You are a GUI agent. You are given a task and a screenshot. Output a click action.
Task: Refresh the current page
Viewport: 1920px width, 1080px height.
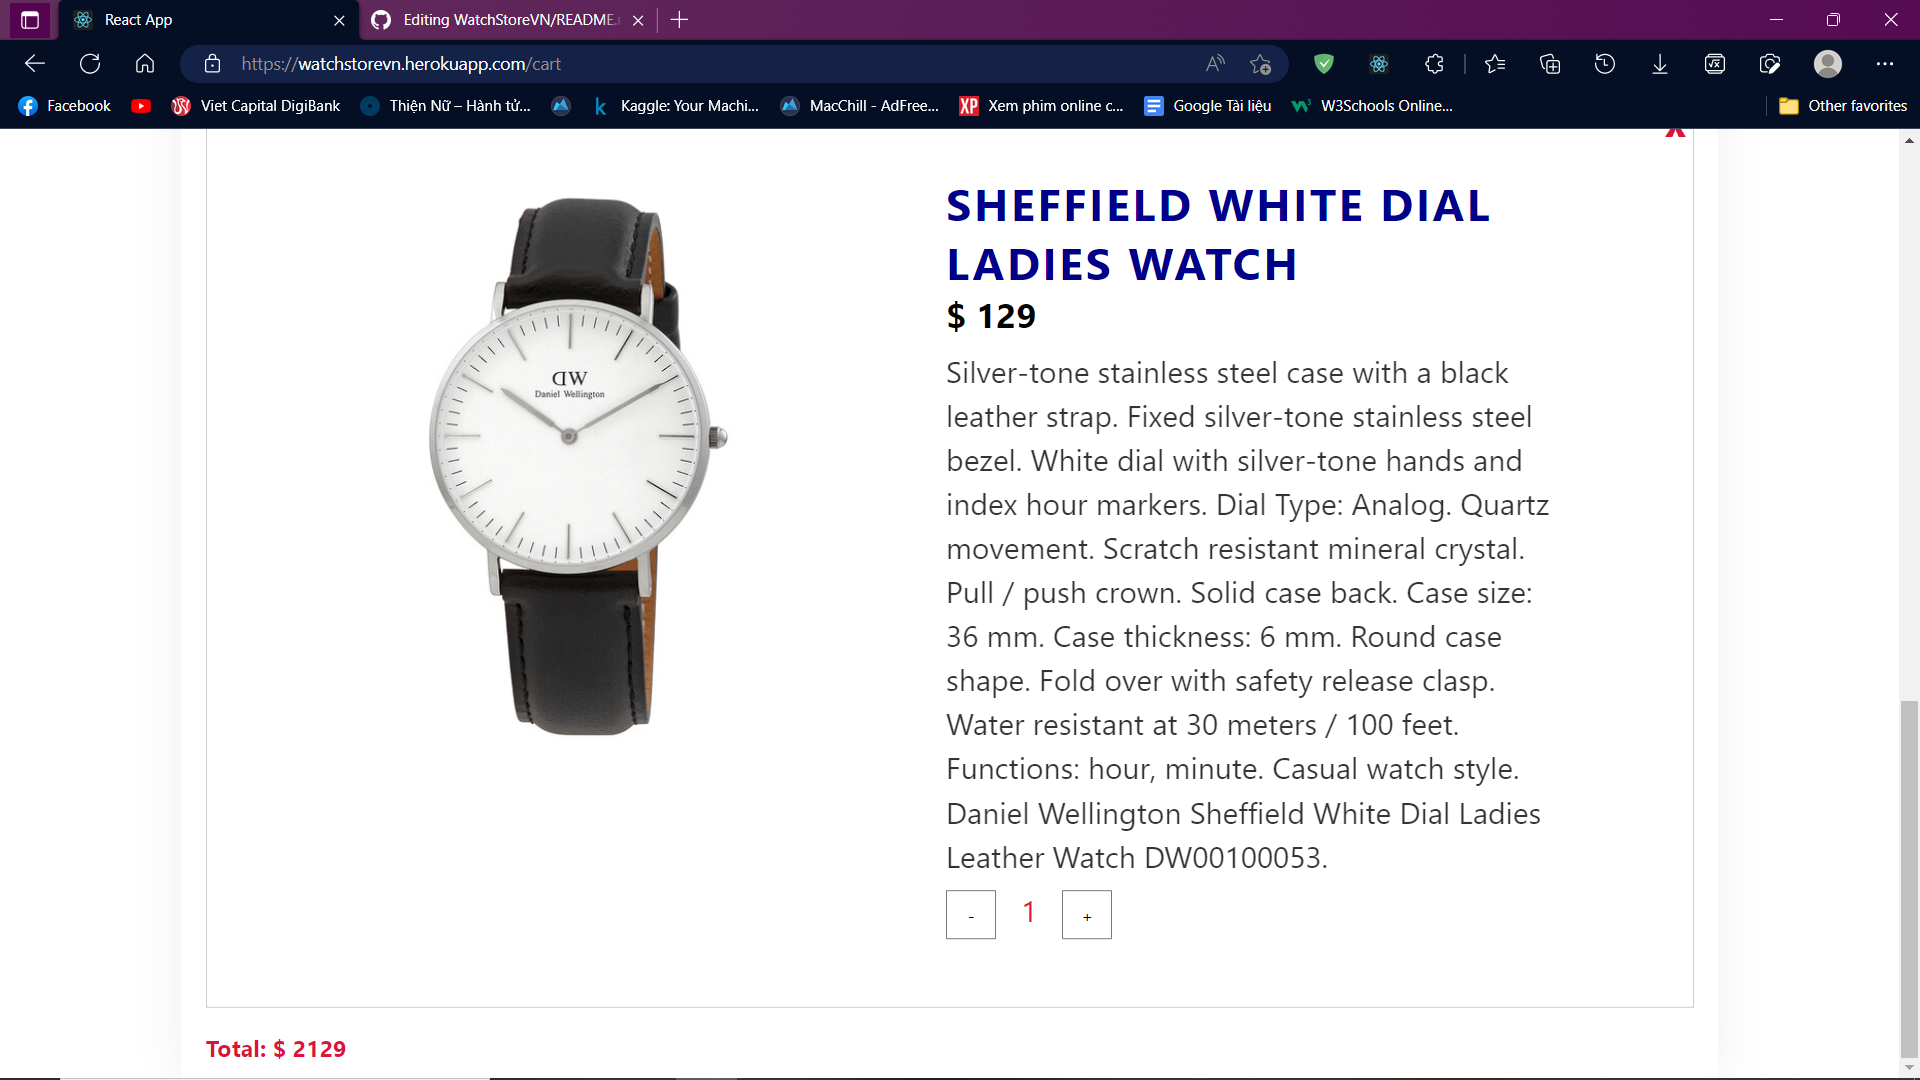point(90,64)
